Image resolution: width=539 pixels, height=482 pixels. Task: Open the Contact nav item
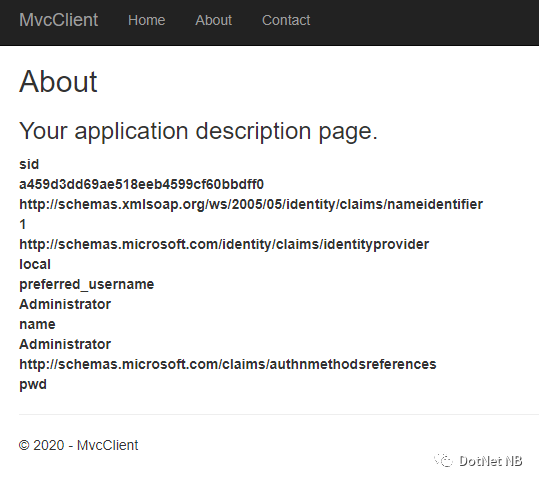286,20
